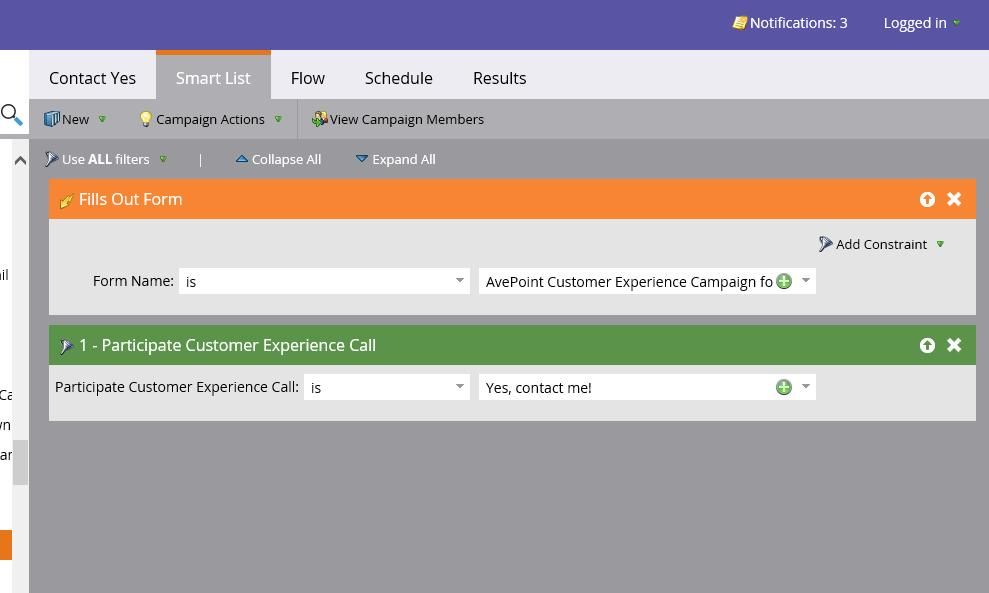
Task: Open the Campaign Actions menu
Action: 210,119
